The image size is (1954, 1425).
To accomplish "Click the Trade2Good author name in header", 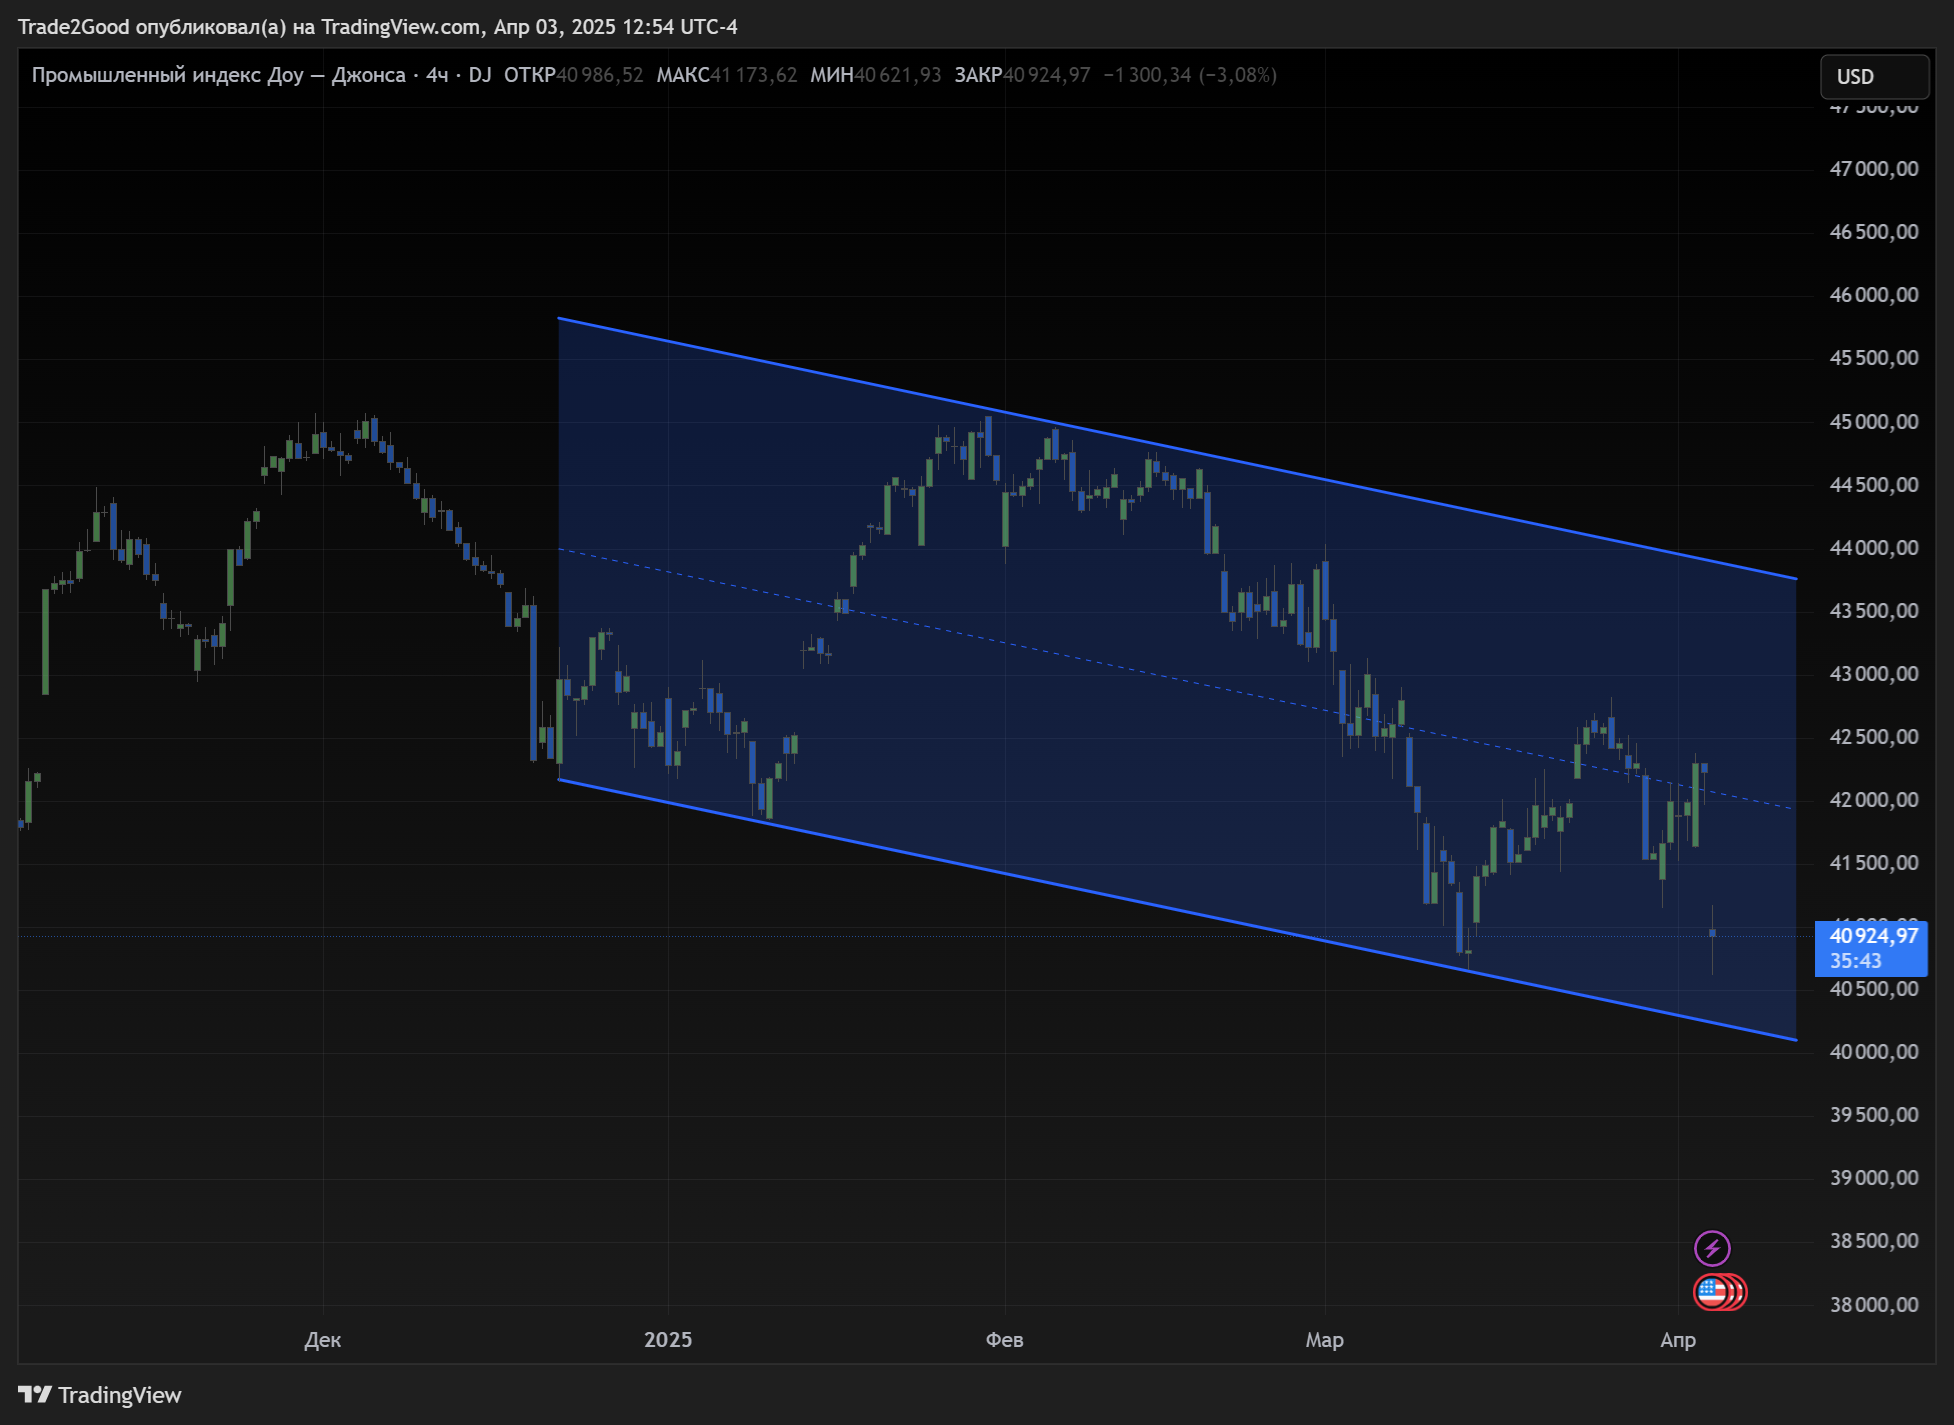I will coord(74,27).
